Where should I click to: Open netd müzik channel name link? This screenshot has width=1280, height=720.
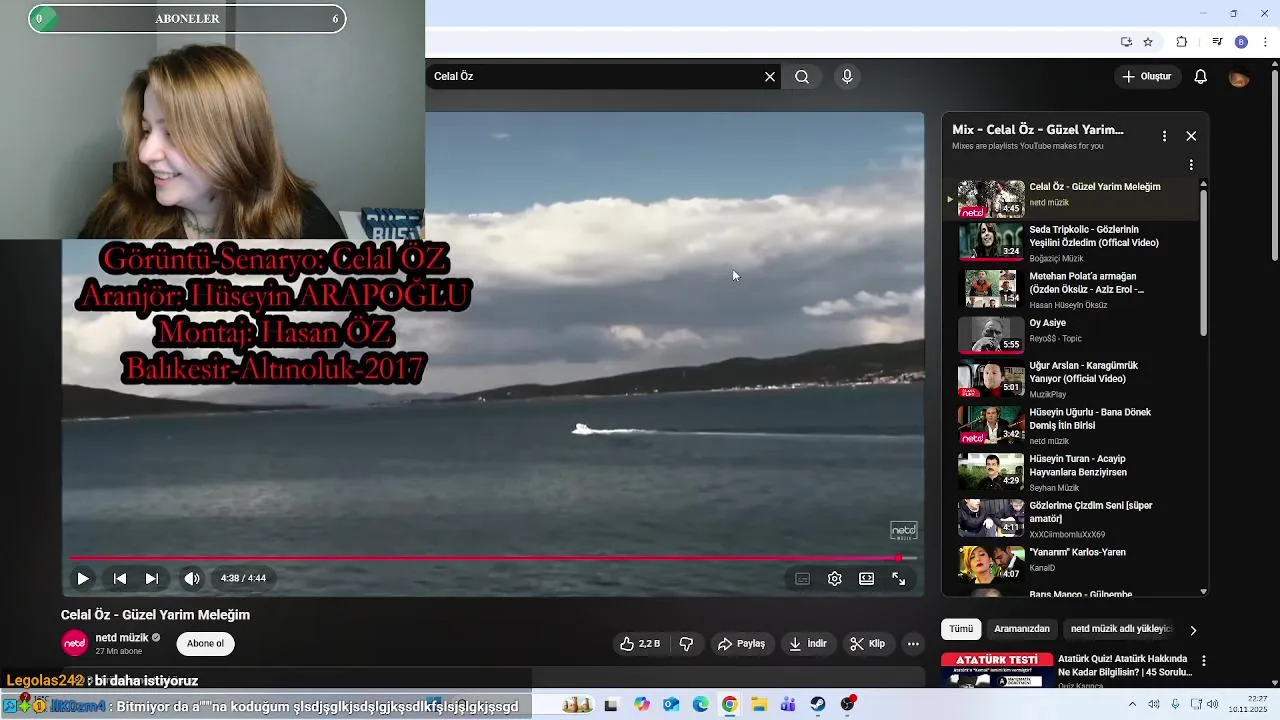tap(122, 638)
